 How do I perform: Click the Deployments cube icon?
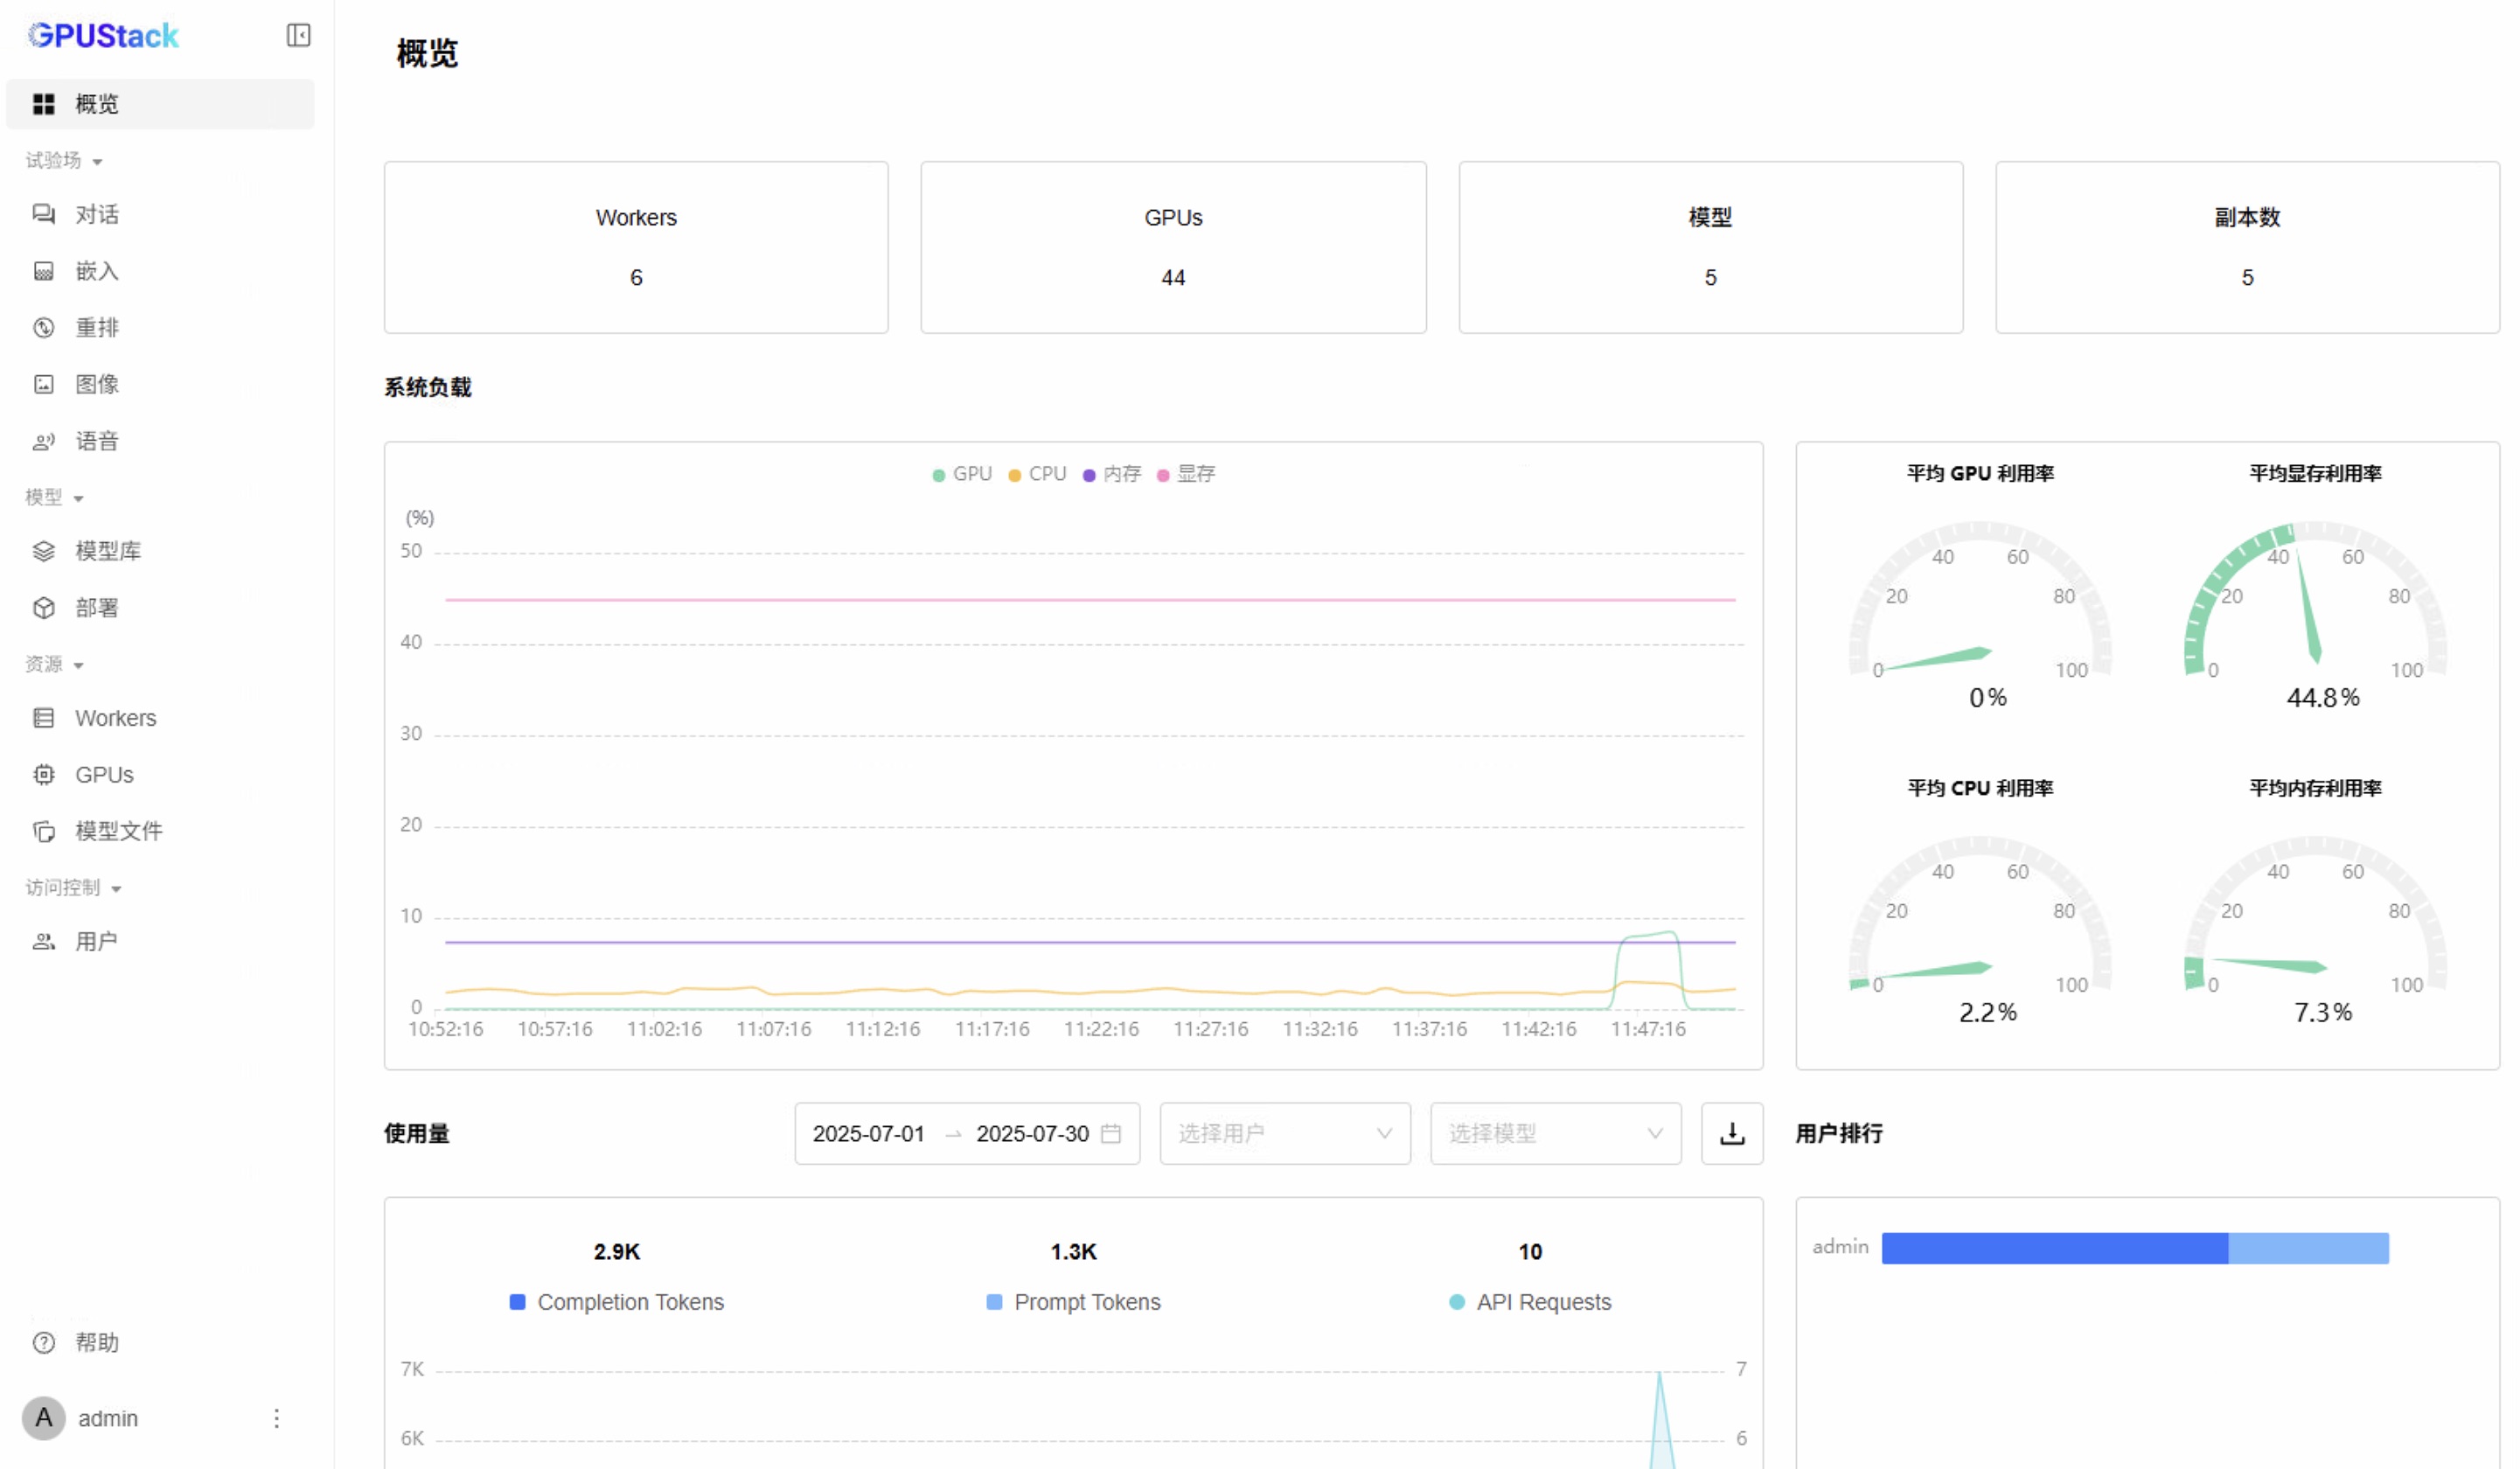click(44, 607)
